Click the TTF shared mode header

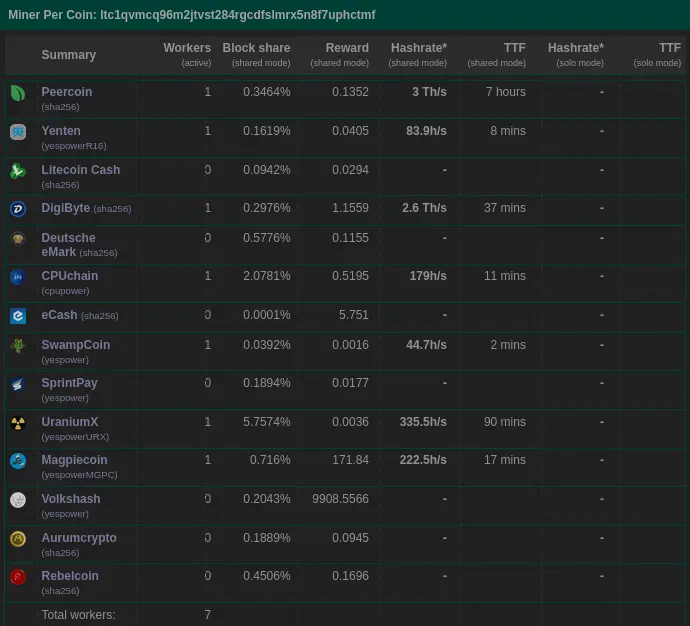(497, 55)
